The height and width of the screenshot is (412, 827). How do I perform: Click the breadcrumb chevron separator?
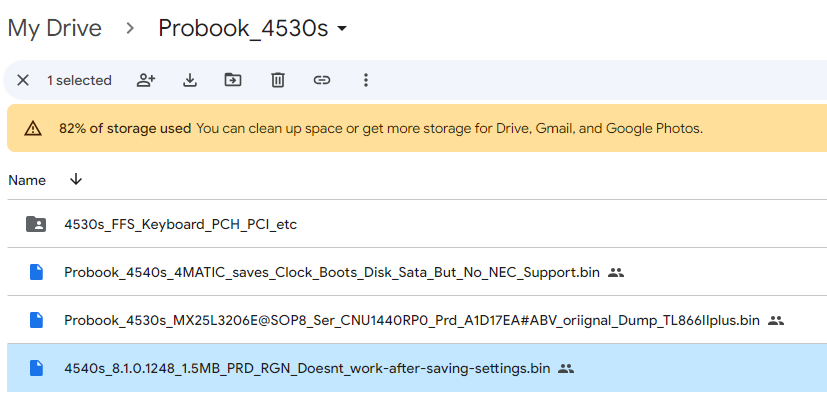[x=130, y=29]
